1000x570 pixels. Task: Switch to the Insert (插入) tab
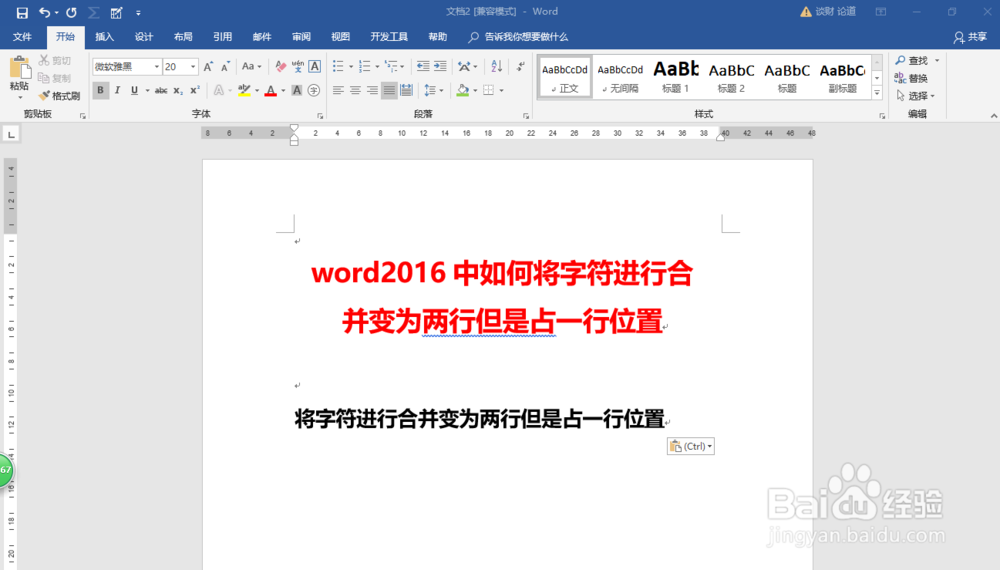105,37
